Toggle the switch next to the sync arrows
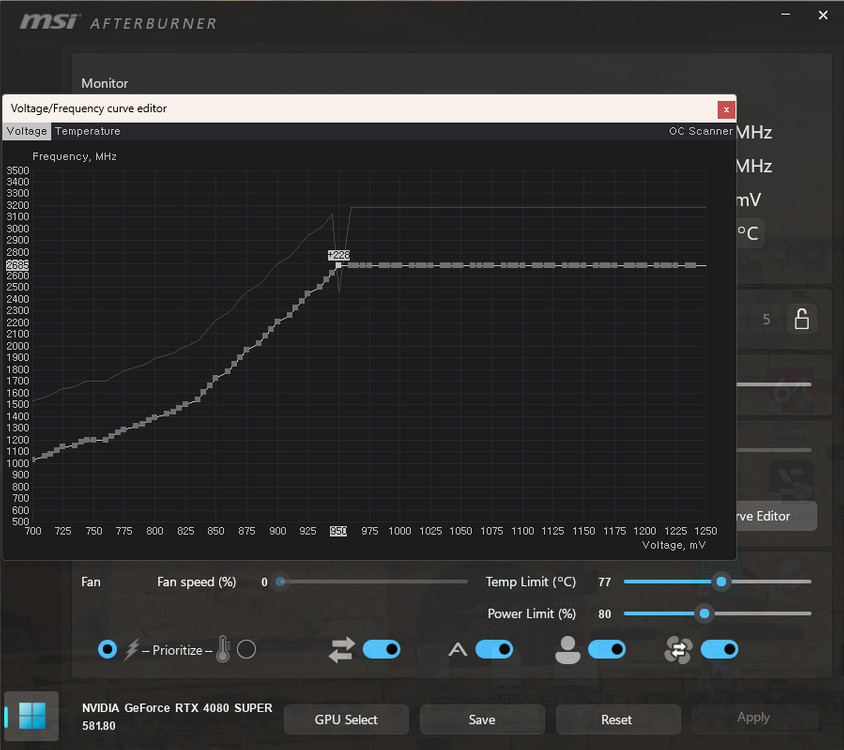 380,649
